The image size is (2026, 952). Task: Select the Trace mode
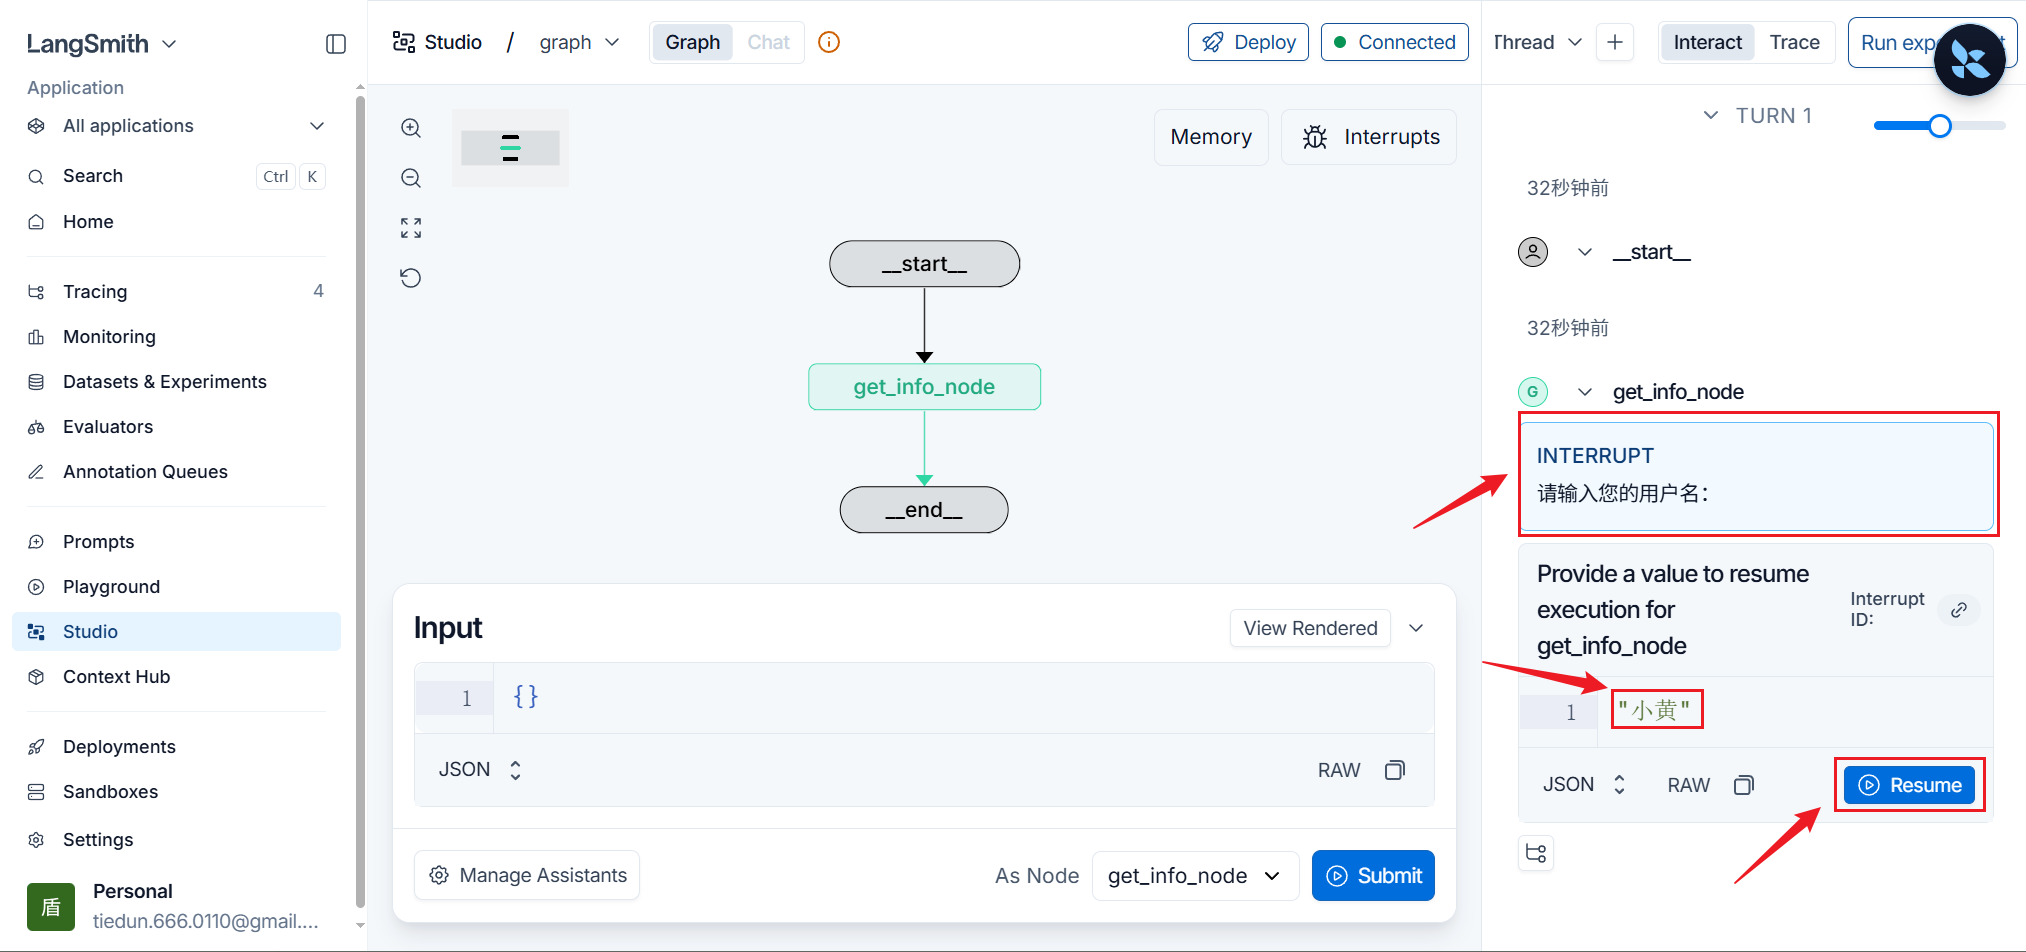[x=1794, y=42]
